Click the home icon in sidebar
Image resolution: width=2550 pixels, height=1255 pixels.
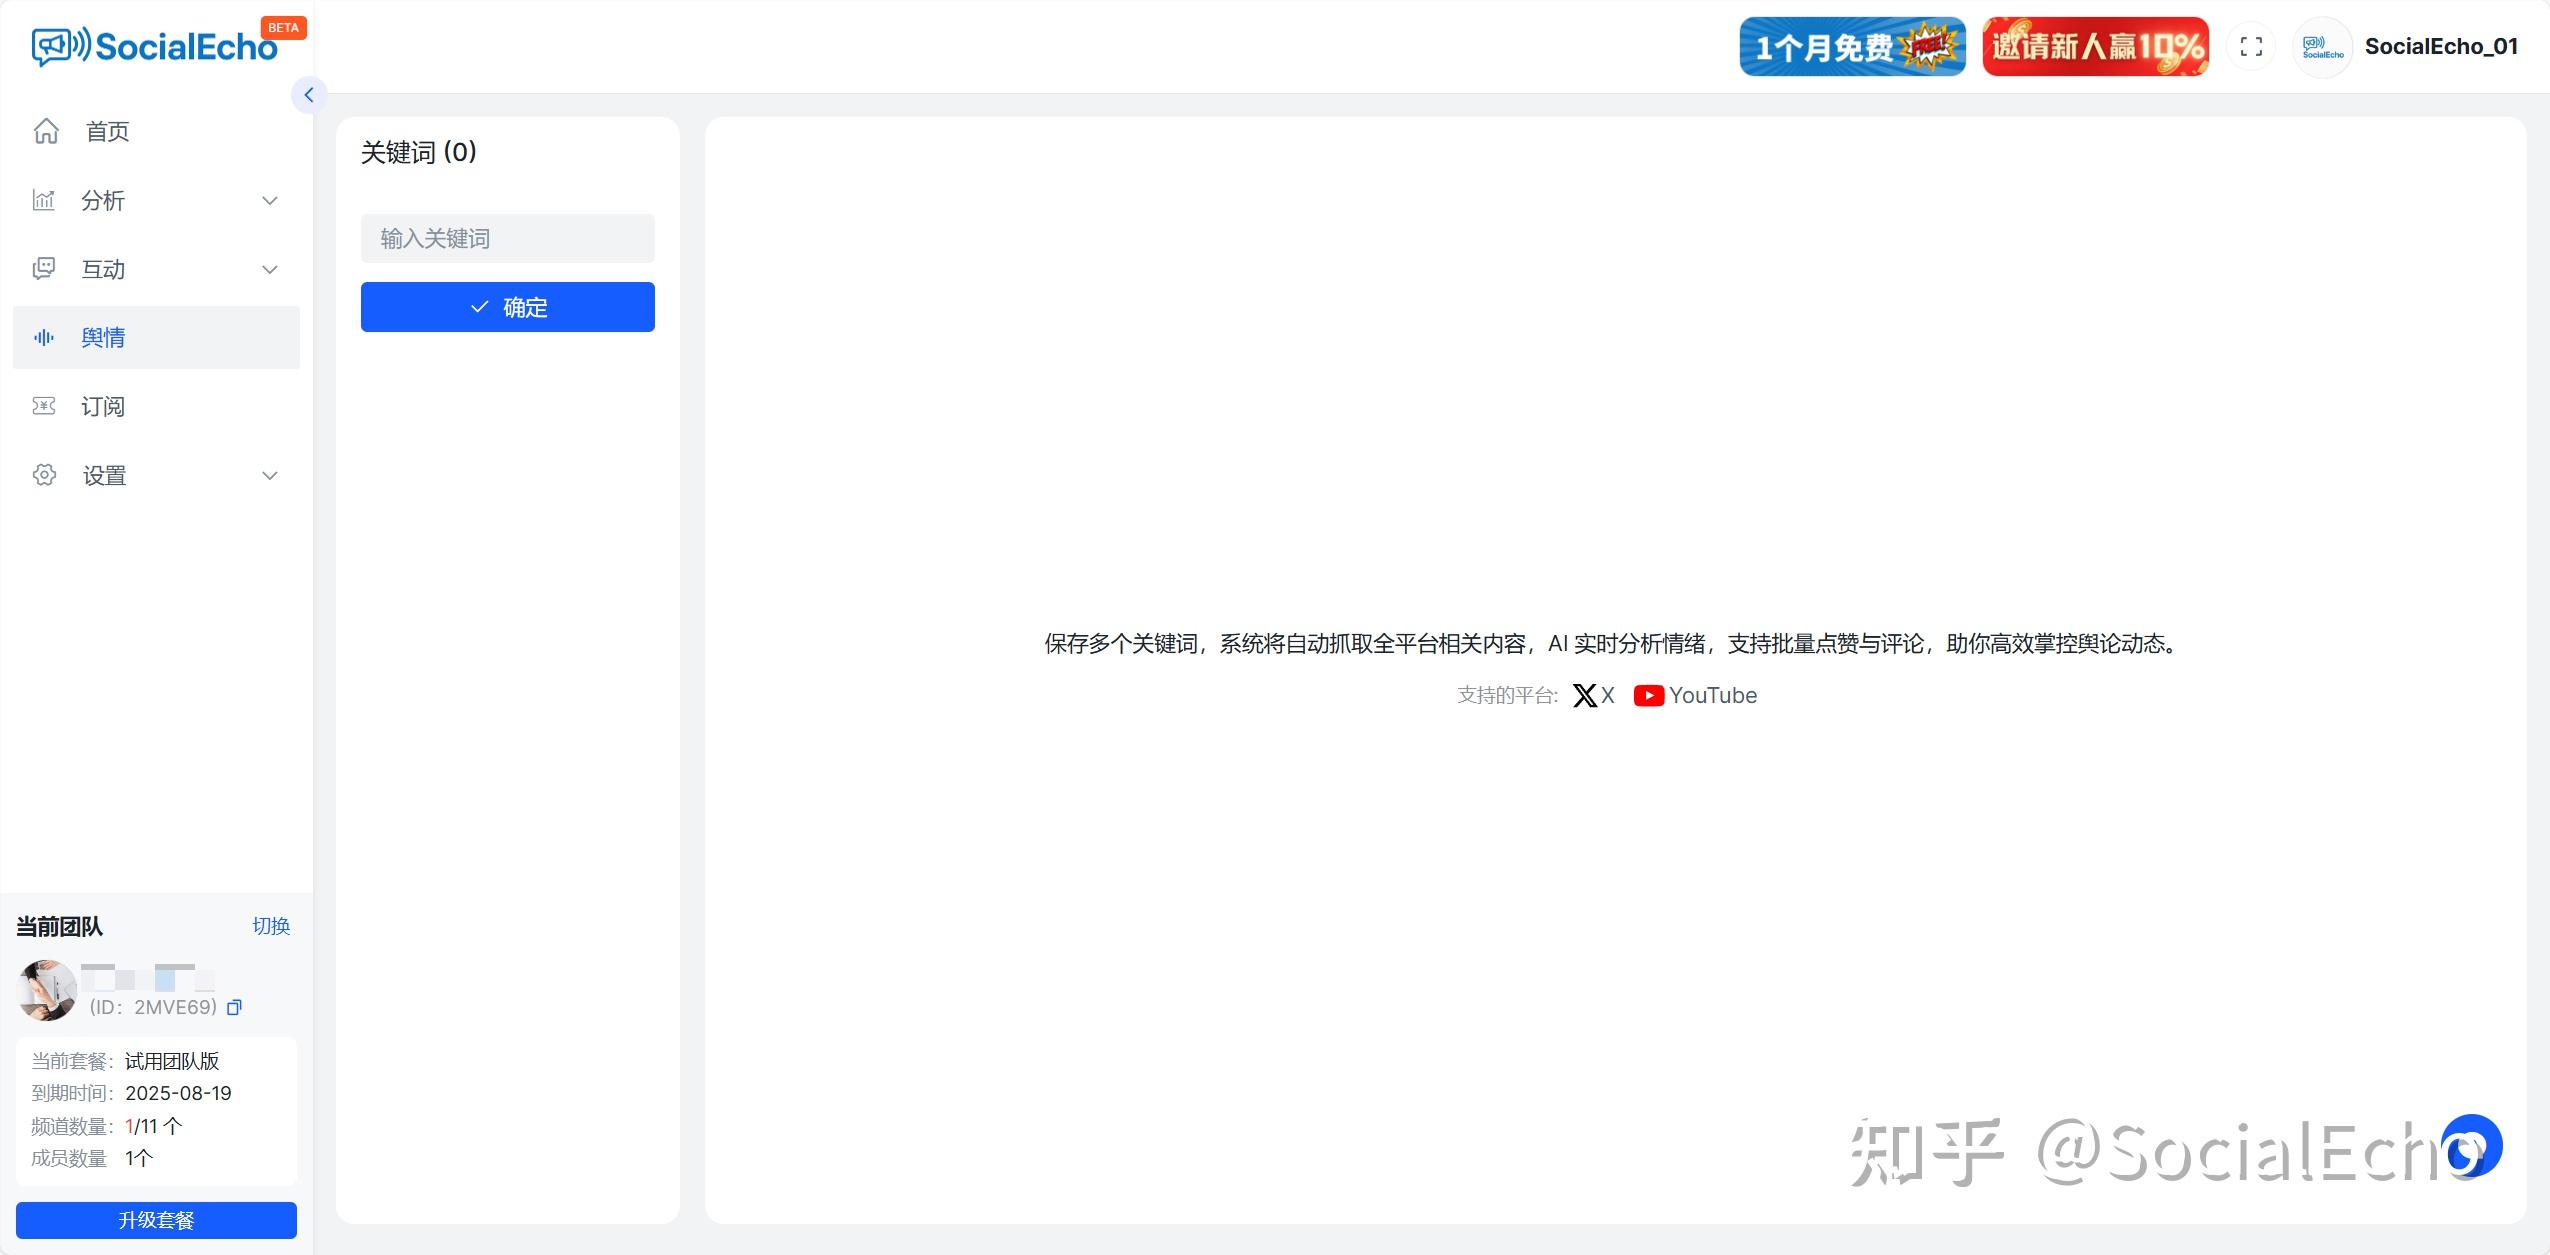[x=46, y=131]
